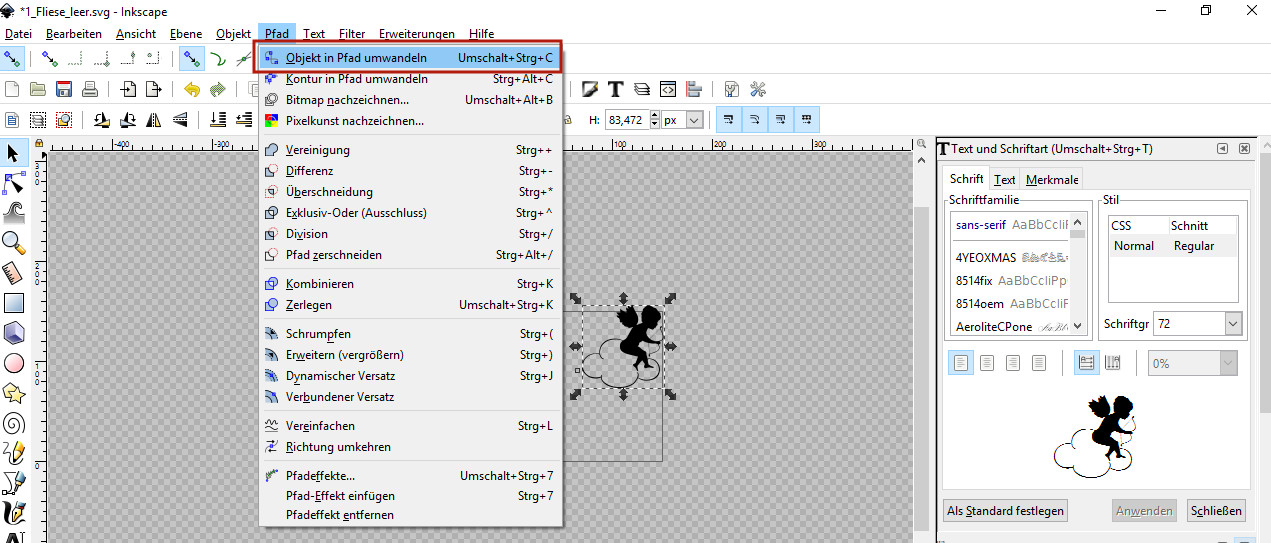Choose Kombinieren menu entry
This screenshot has height=543, width=1271.
pos(409,284)
